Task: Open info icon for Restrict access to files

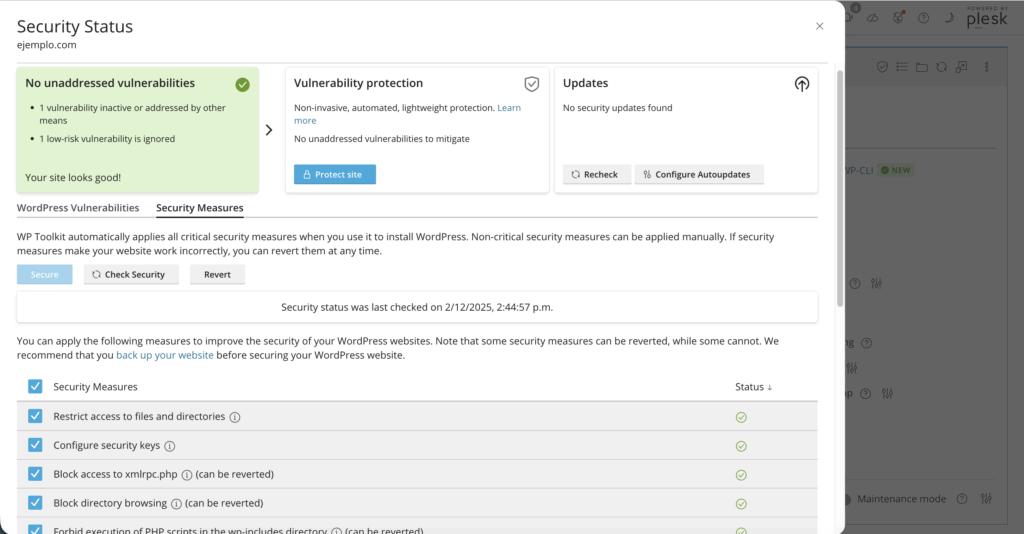Action: [235, 417]
